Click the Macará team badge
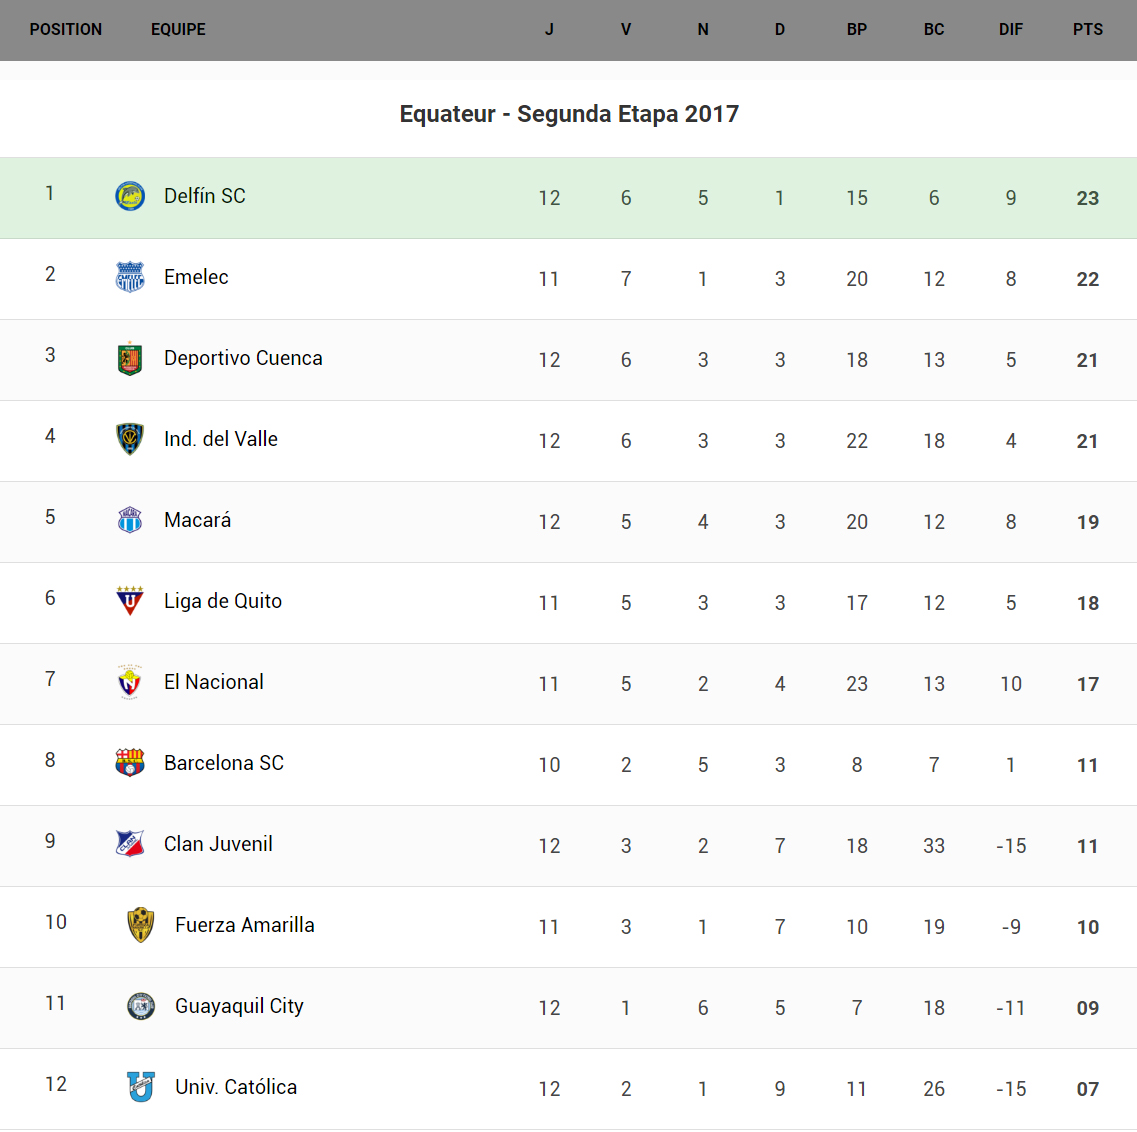The width and height of the screenshot is (1137, 1132). pyautogui.click(x=130, y=520)
